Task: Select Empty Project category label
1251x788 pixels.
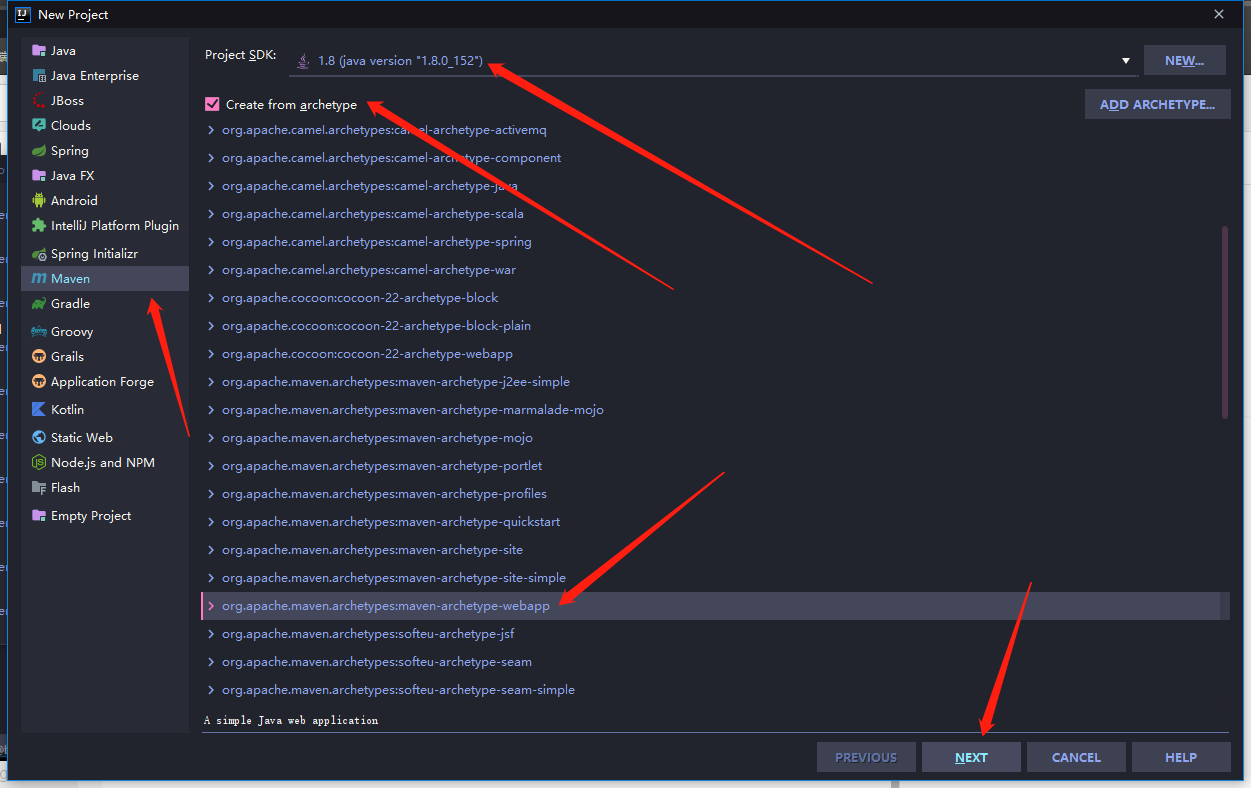Action: coord(91,516)
